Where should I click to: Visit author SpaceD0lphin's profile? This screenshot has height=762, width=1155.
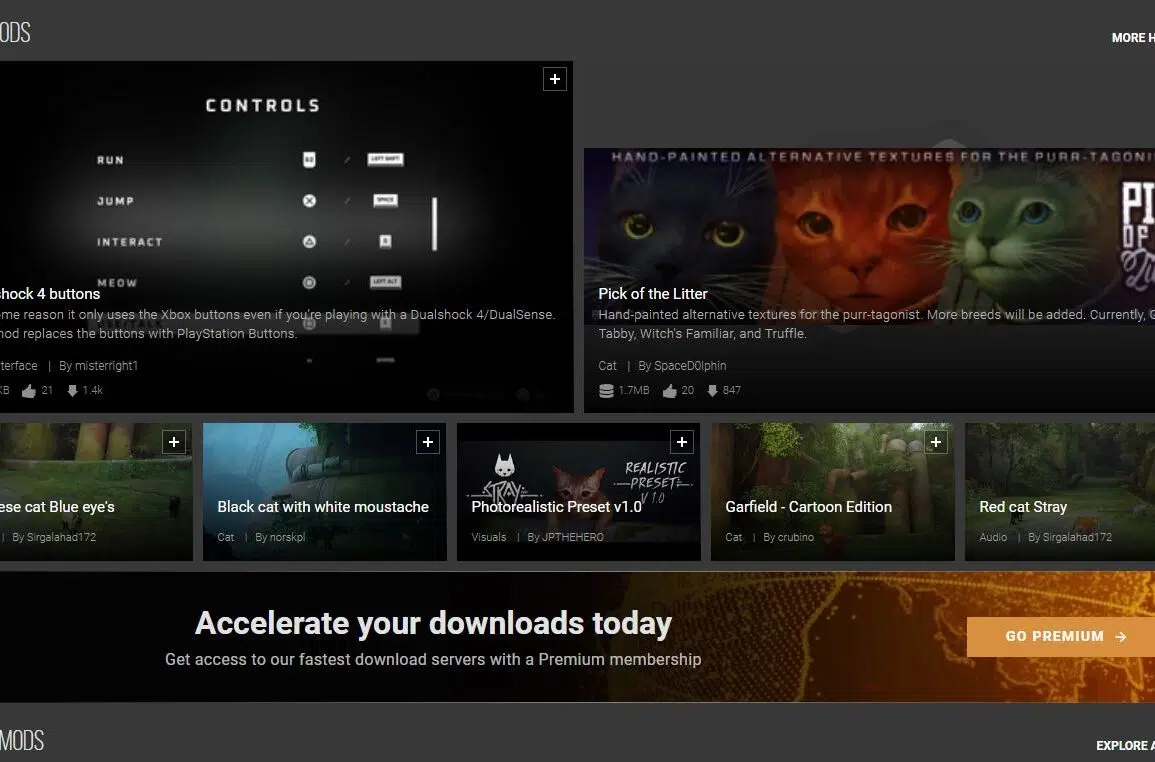tap(682, 366)
